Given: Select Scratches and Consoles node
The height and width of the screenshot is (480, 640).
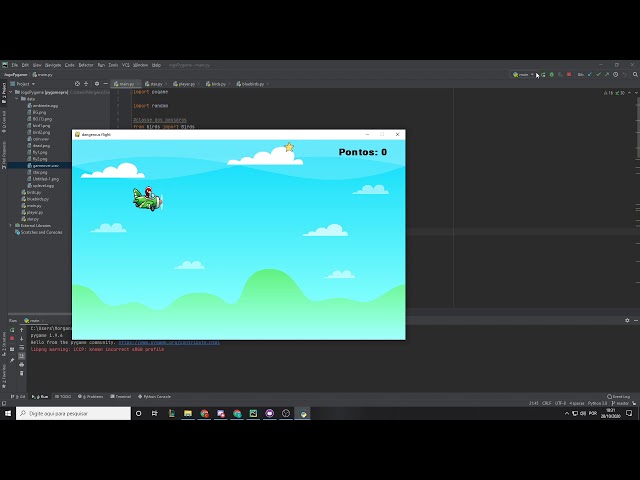Looking at the screenshot, I should point(39,232).
